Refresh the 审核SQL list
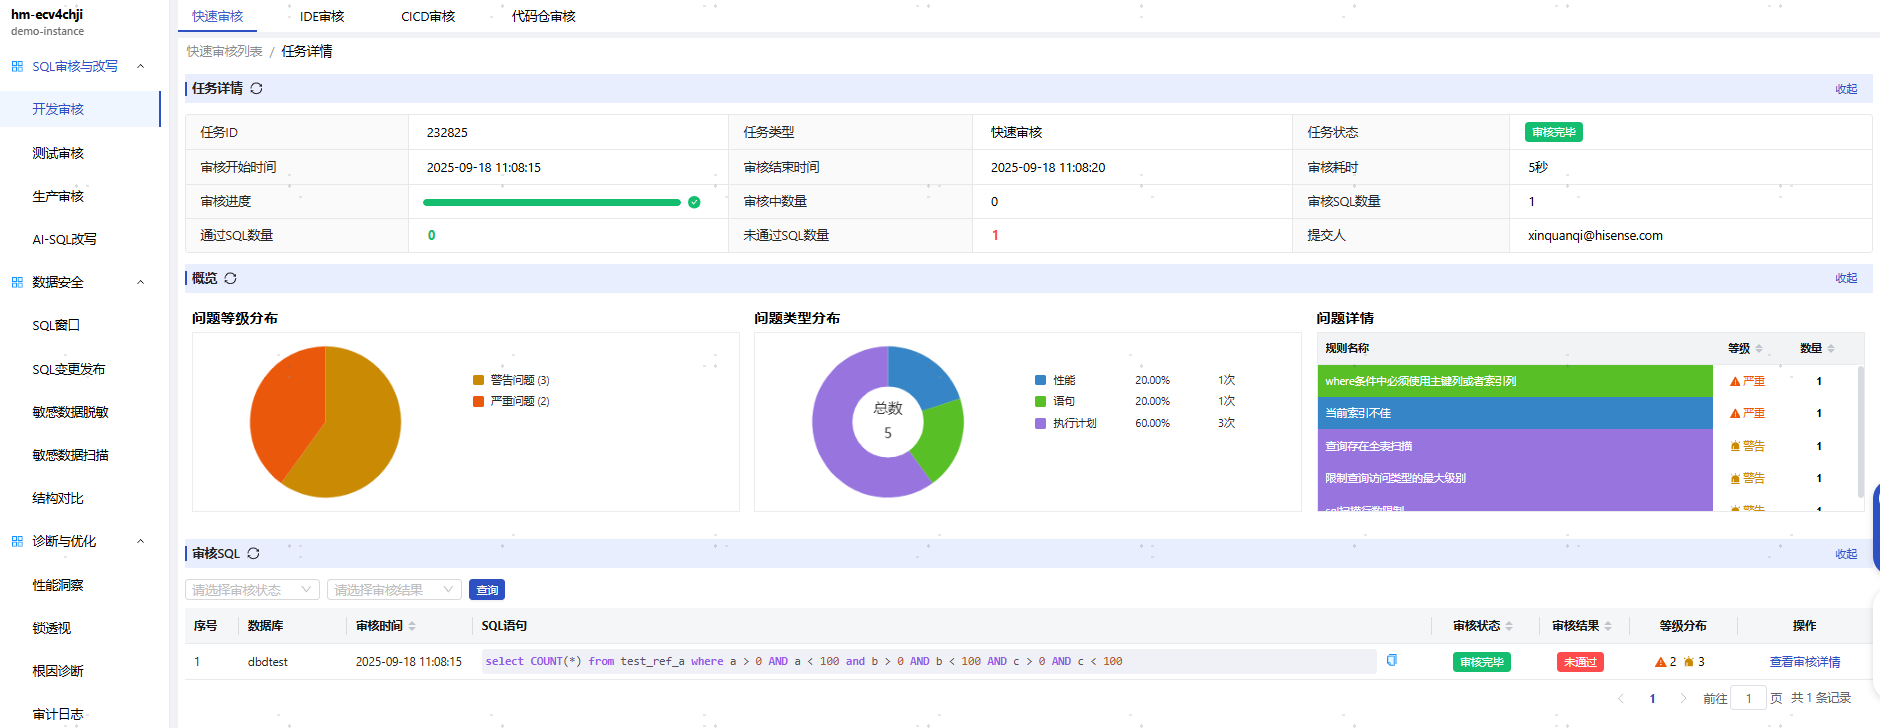The width and height of the screenshot is (1880, 728). 253,553
